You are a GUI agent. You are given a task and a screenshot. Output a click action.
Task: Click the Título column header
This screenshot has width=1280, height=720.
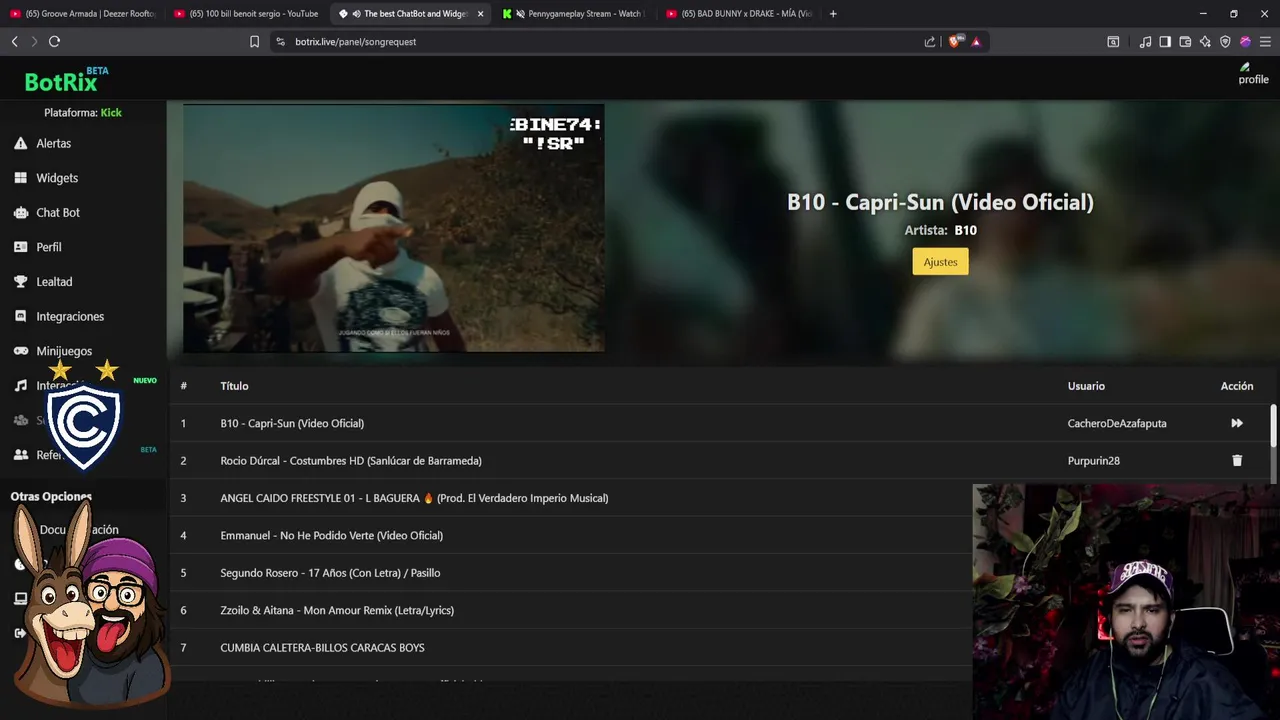point(234,386)
